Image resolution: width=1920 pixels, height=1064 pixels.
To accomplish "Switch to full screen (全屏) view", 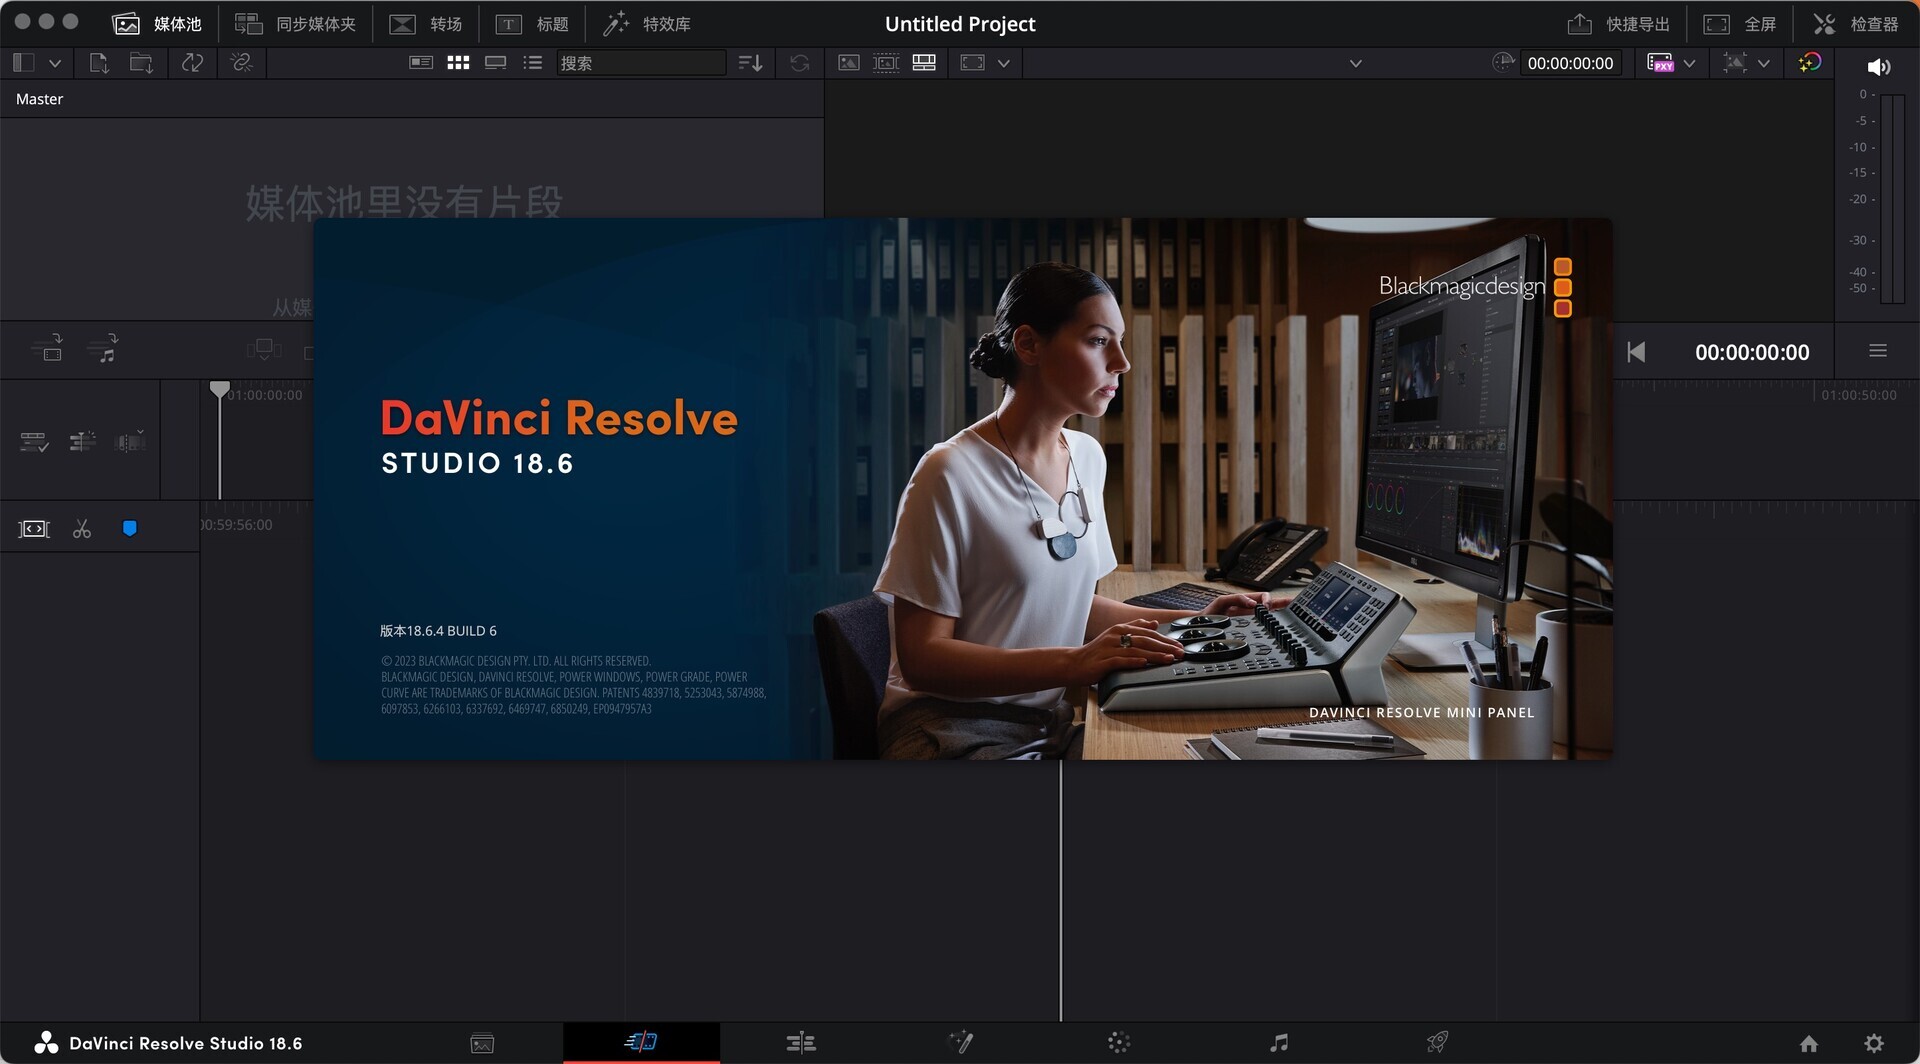I will (1740, 24).
